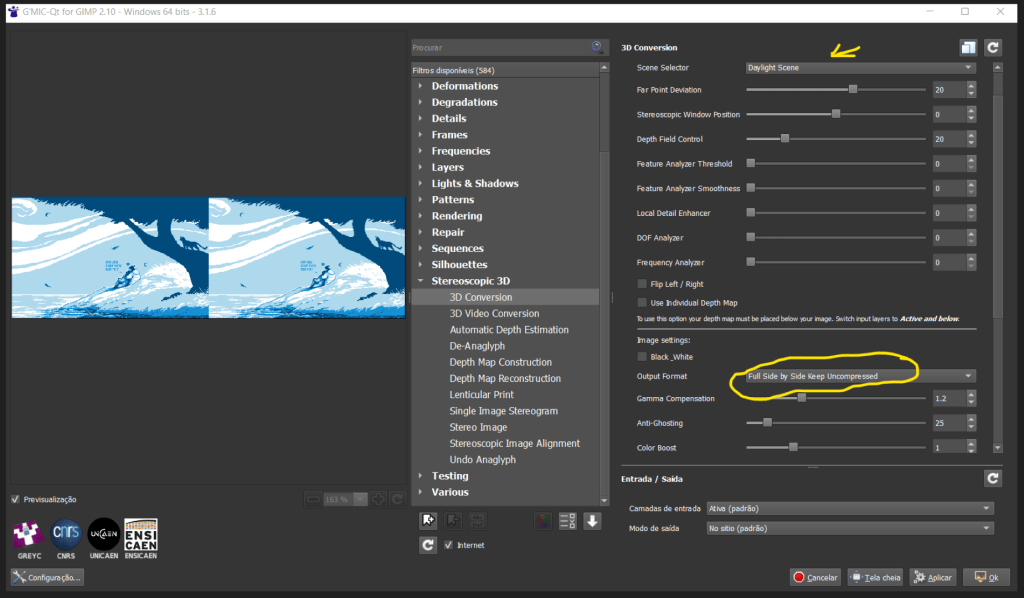Disable the Previsualização checkbox
Image resolution: width=1024 pixels, height=598 pixels.
[x=15, y=499]
